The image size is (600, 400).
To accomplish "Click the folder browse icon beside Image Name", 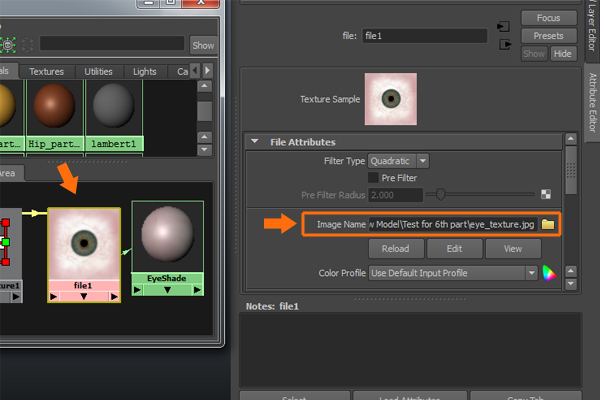I will point(547,224).
